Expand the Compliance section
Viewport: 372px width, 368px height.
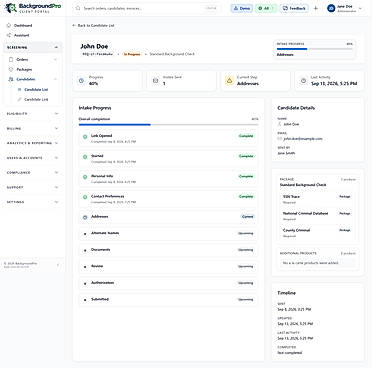[x=33, y=172]
